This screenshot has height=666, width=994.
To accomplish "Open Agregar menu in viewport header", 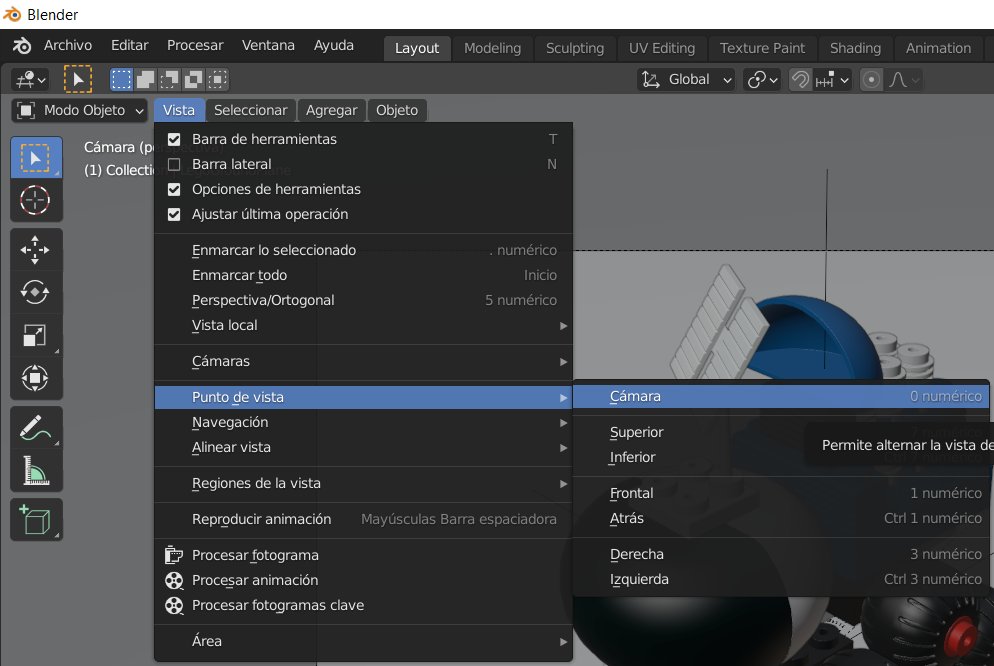I will [332, 110].
